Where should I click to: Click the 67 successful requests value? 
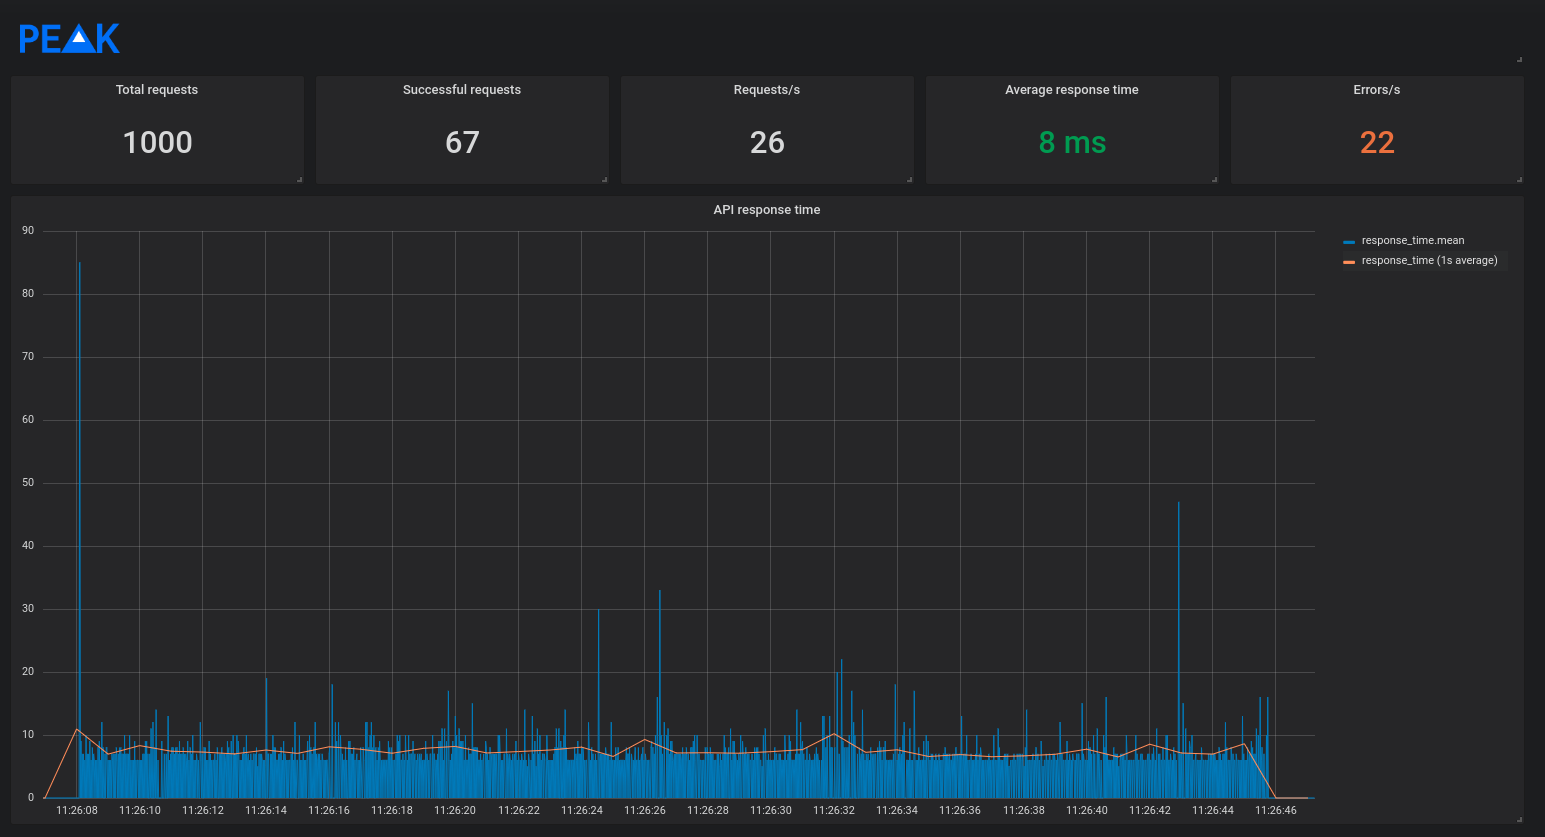[x=462, y=143]
